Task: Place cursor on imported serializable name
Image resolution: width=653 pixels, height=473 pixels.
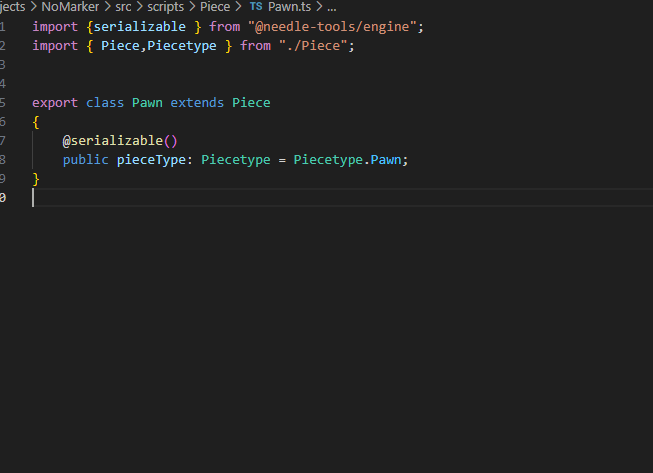Action: pyautogui.click(x=139, y=26)
